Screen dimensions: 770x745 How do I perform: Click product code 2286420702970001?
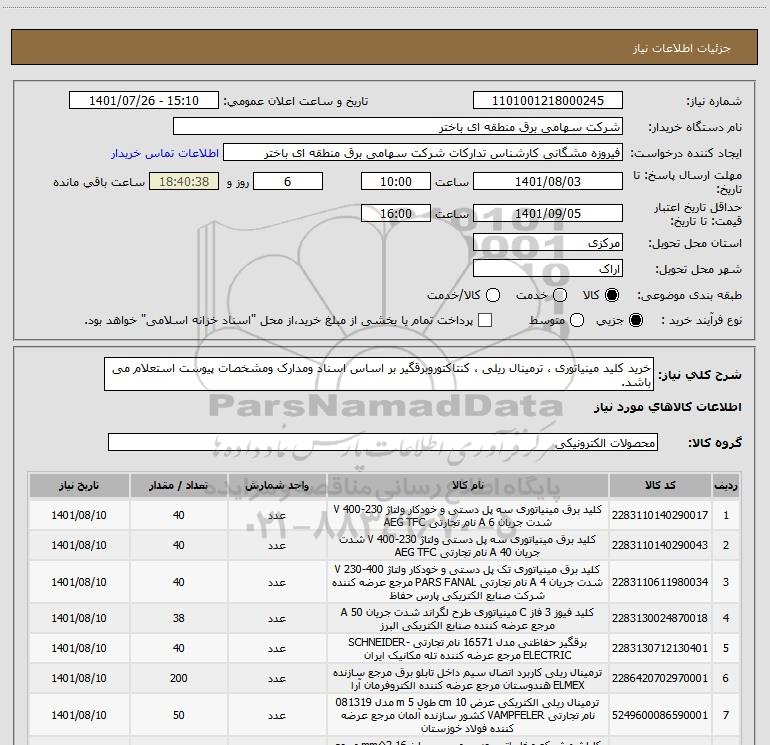(x=660, y=678)
